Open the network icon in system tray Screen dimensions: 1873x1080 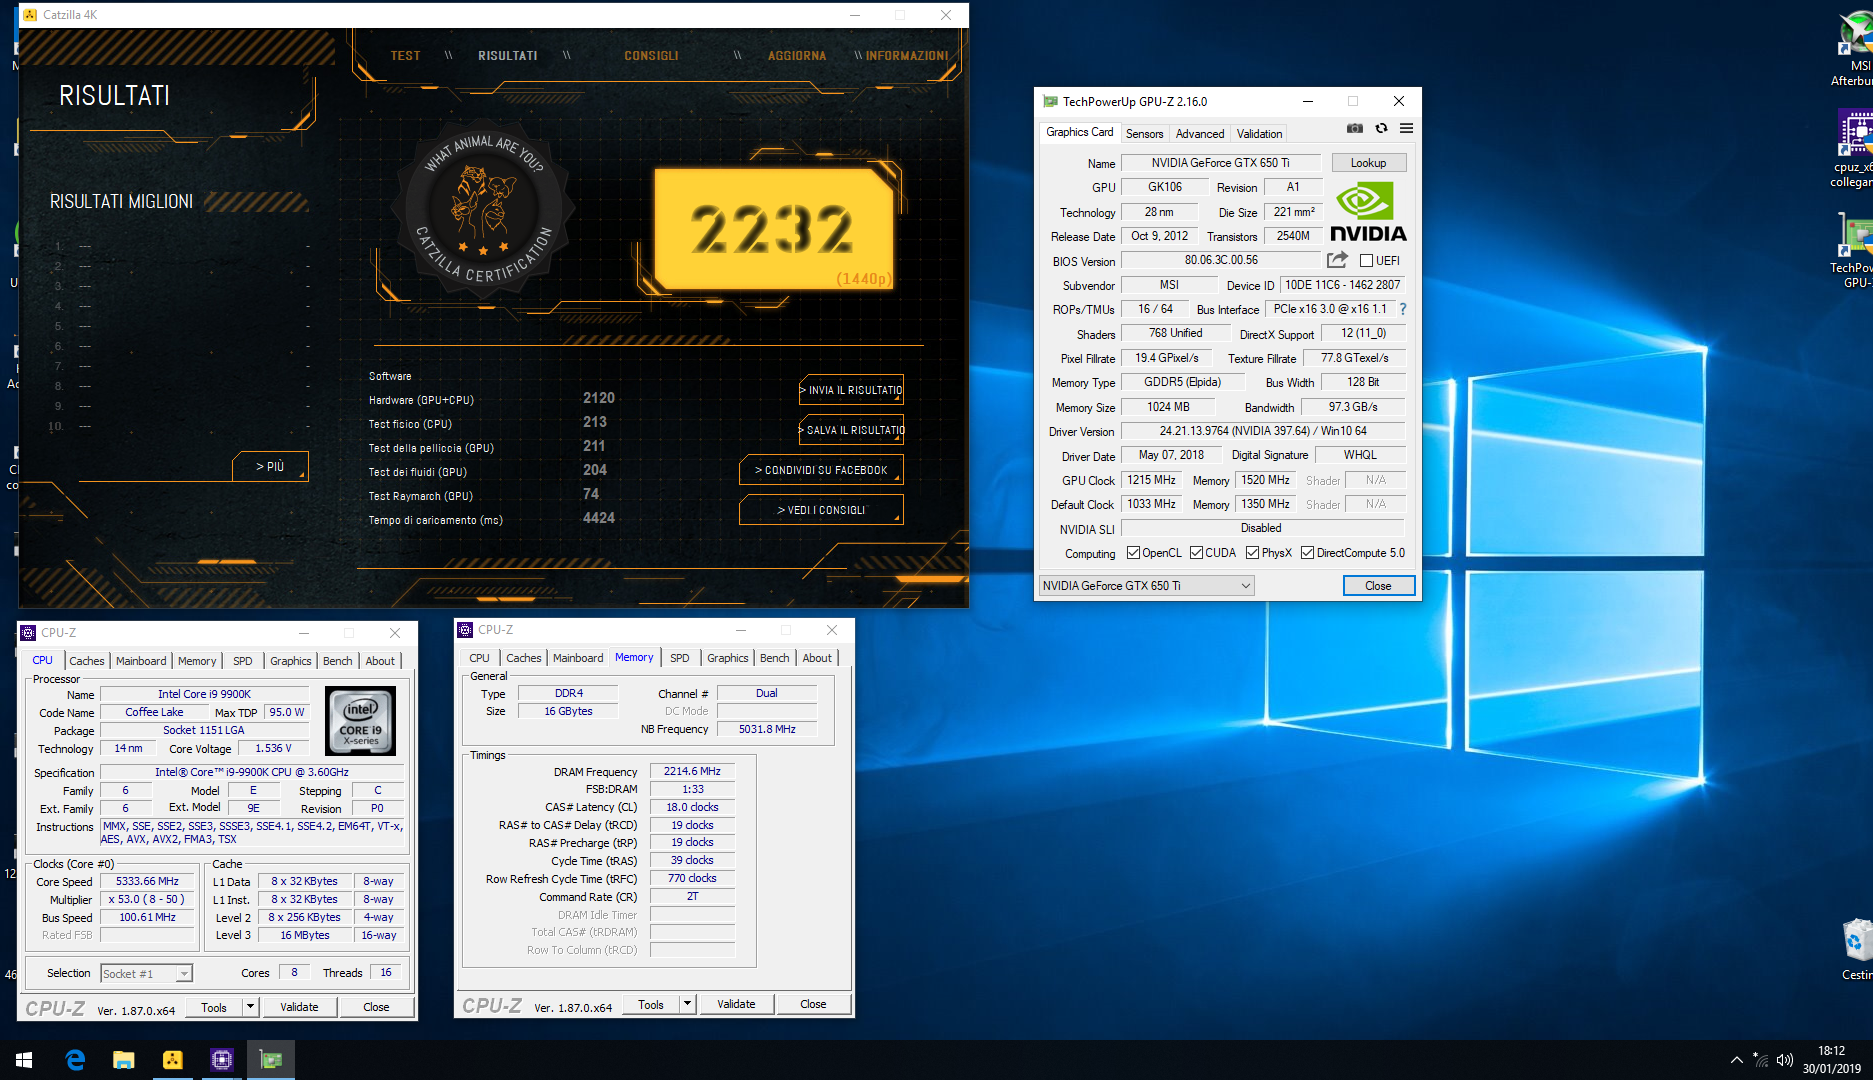pyautogui.click(x=1761, y=1060)
